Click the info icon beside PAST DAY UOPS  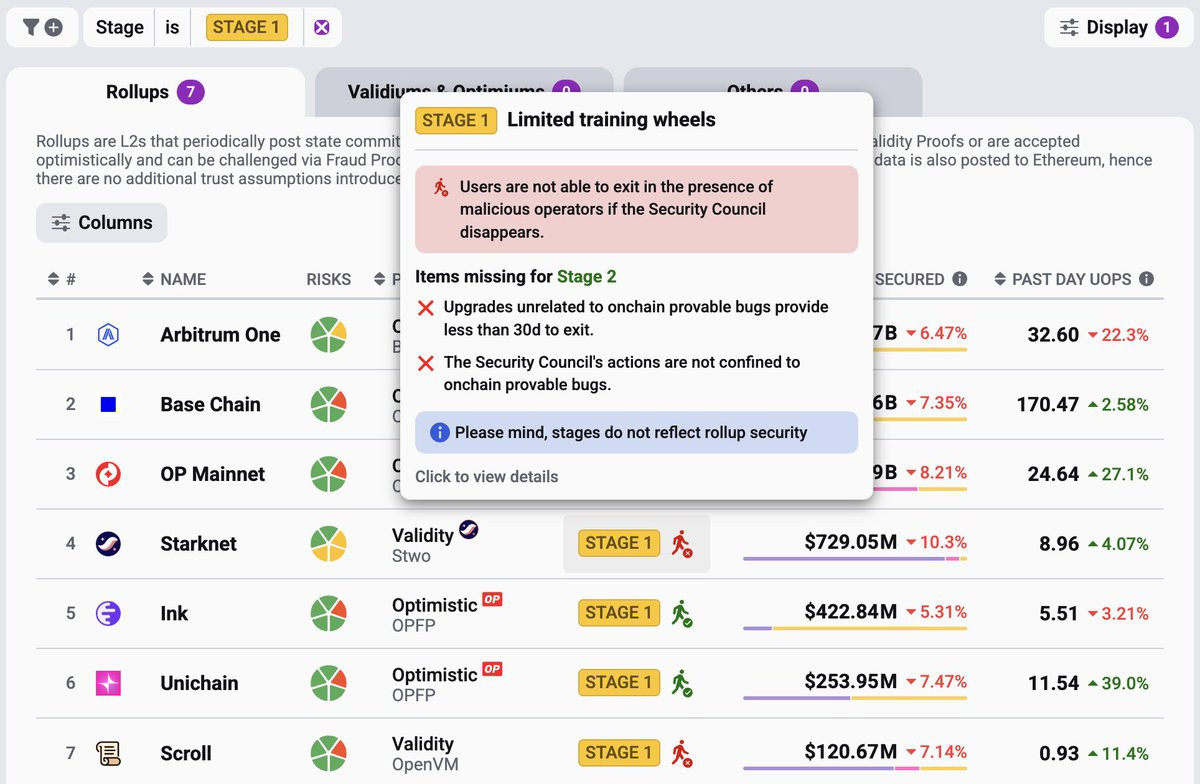pyautogui.click(x=1147, y=279)
